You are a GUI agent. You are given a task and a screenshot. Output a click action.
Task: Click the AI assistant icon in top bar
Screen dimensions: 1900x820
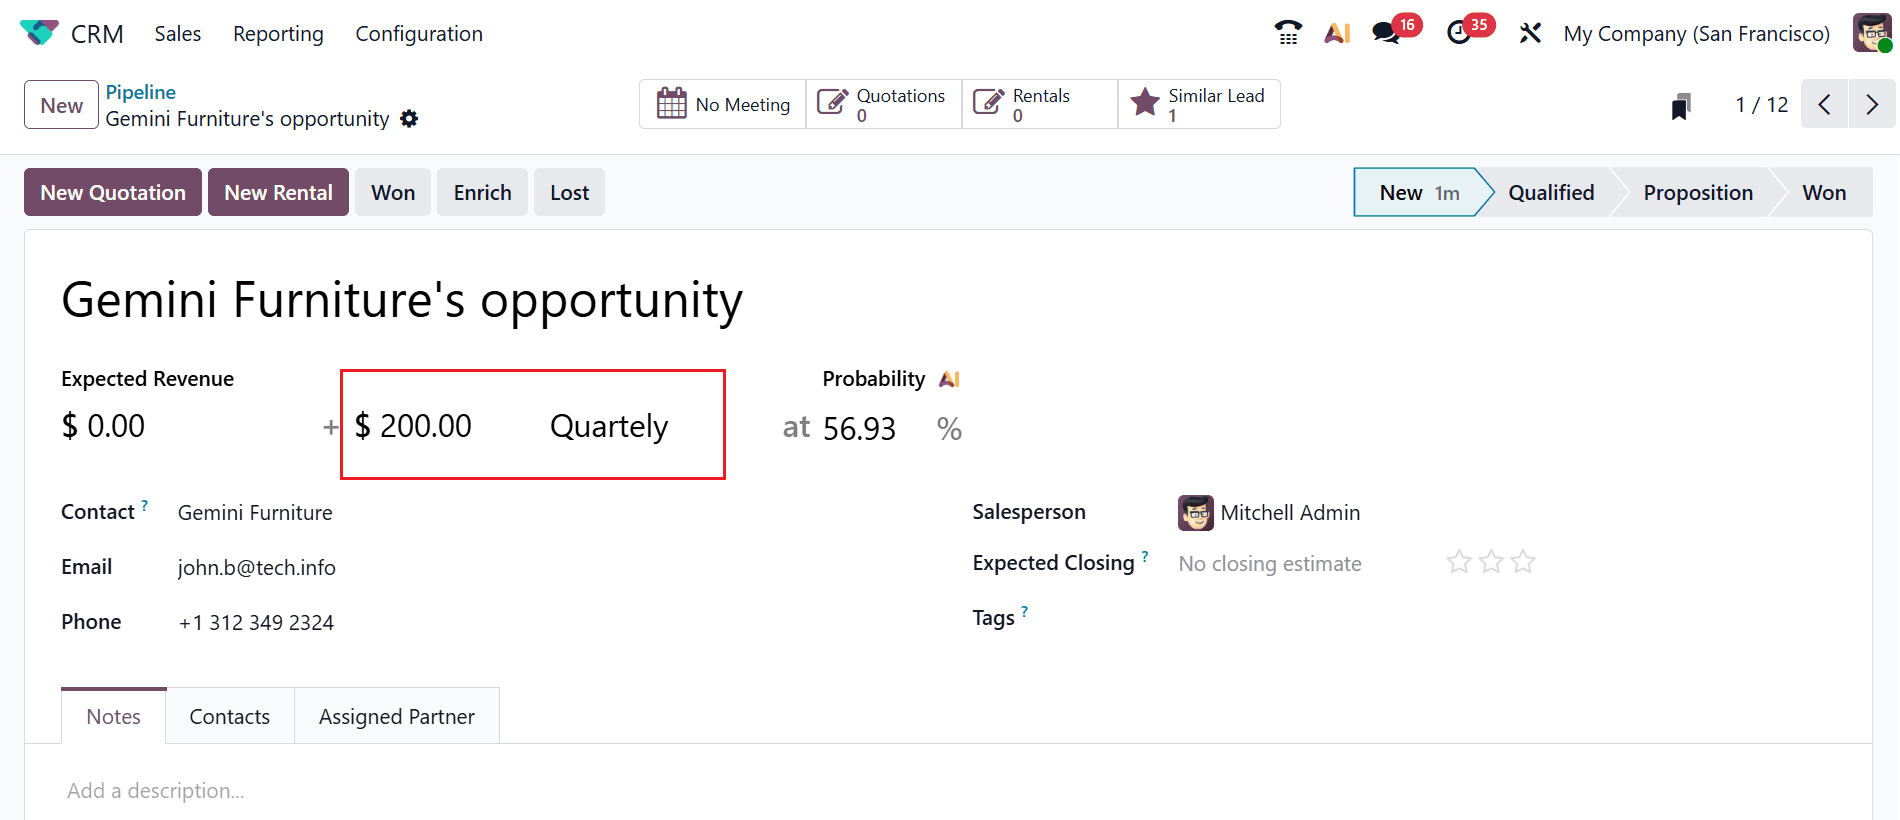pos(1338,32)
